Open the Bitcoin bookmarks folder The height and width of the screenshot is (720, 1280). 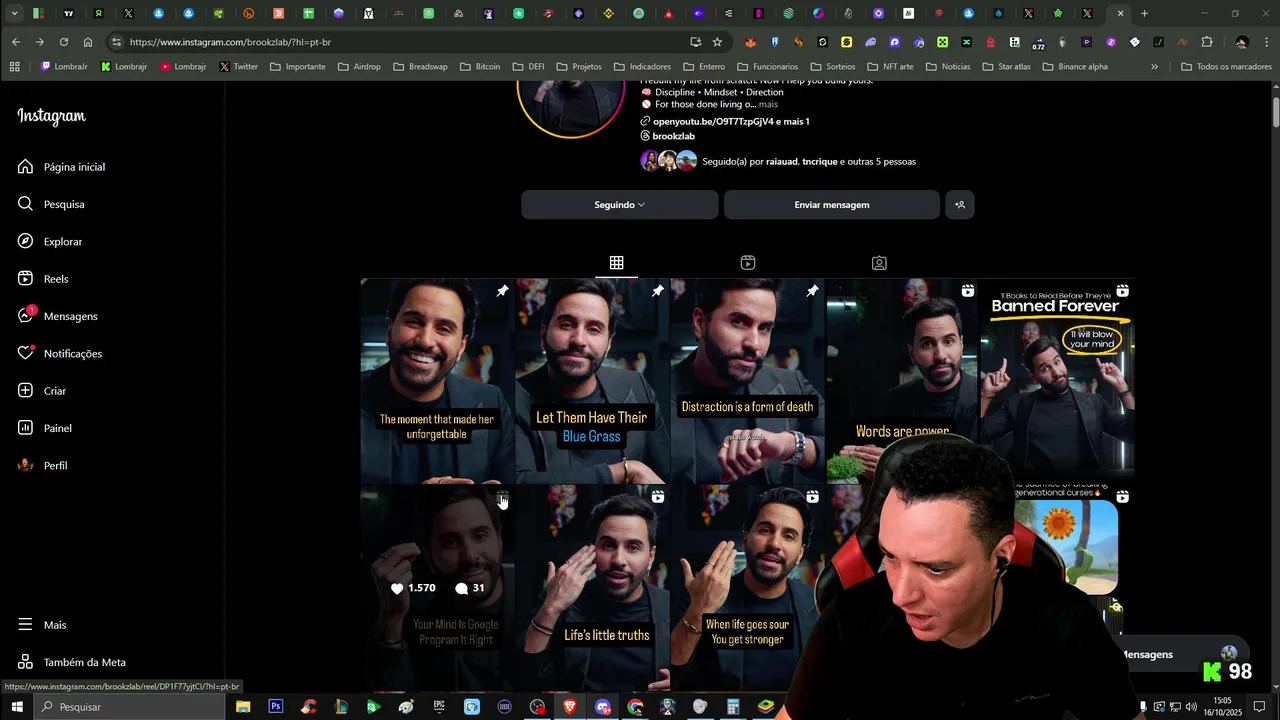(x=480, y=67)
